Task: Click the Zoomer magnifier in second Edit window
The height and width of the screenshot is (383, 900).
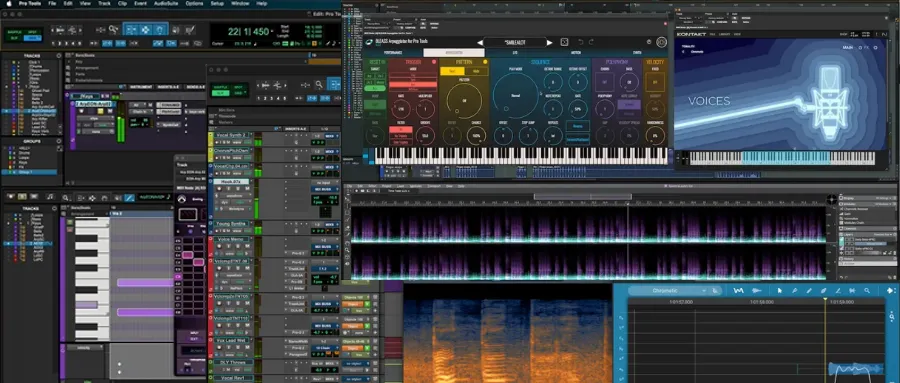Action: coord(319,84)
